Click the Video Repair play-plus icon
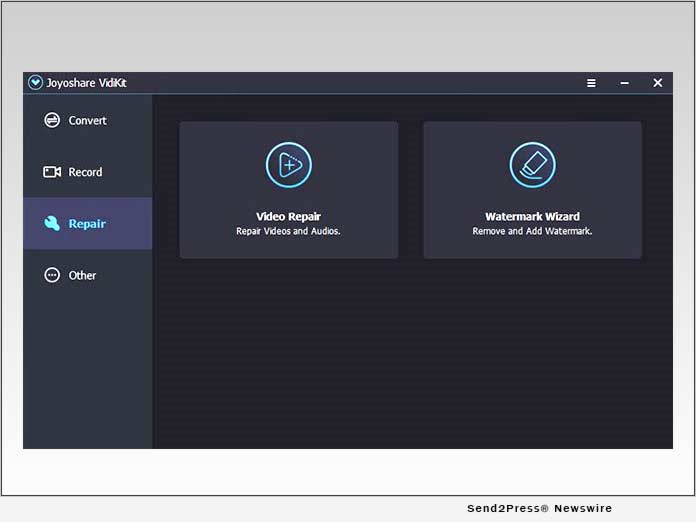This screenshot has height=522, width=696. point(288,165)
